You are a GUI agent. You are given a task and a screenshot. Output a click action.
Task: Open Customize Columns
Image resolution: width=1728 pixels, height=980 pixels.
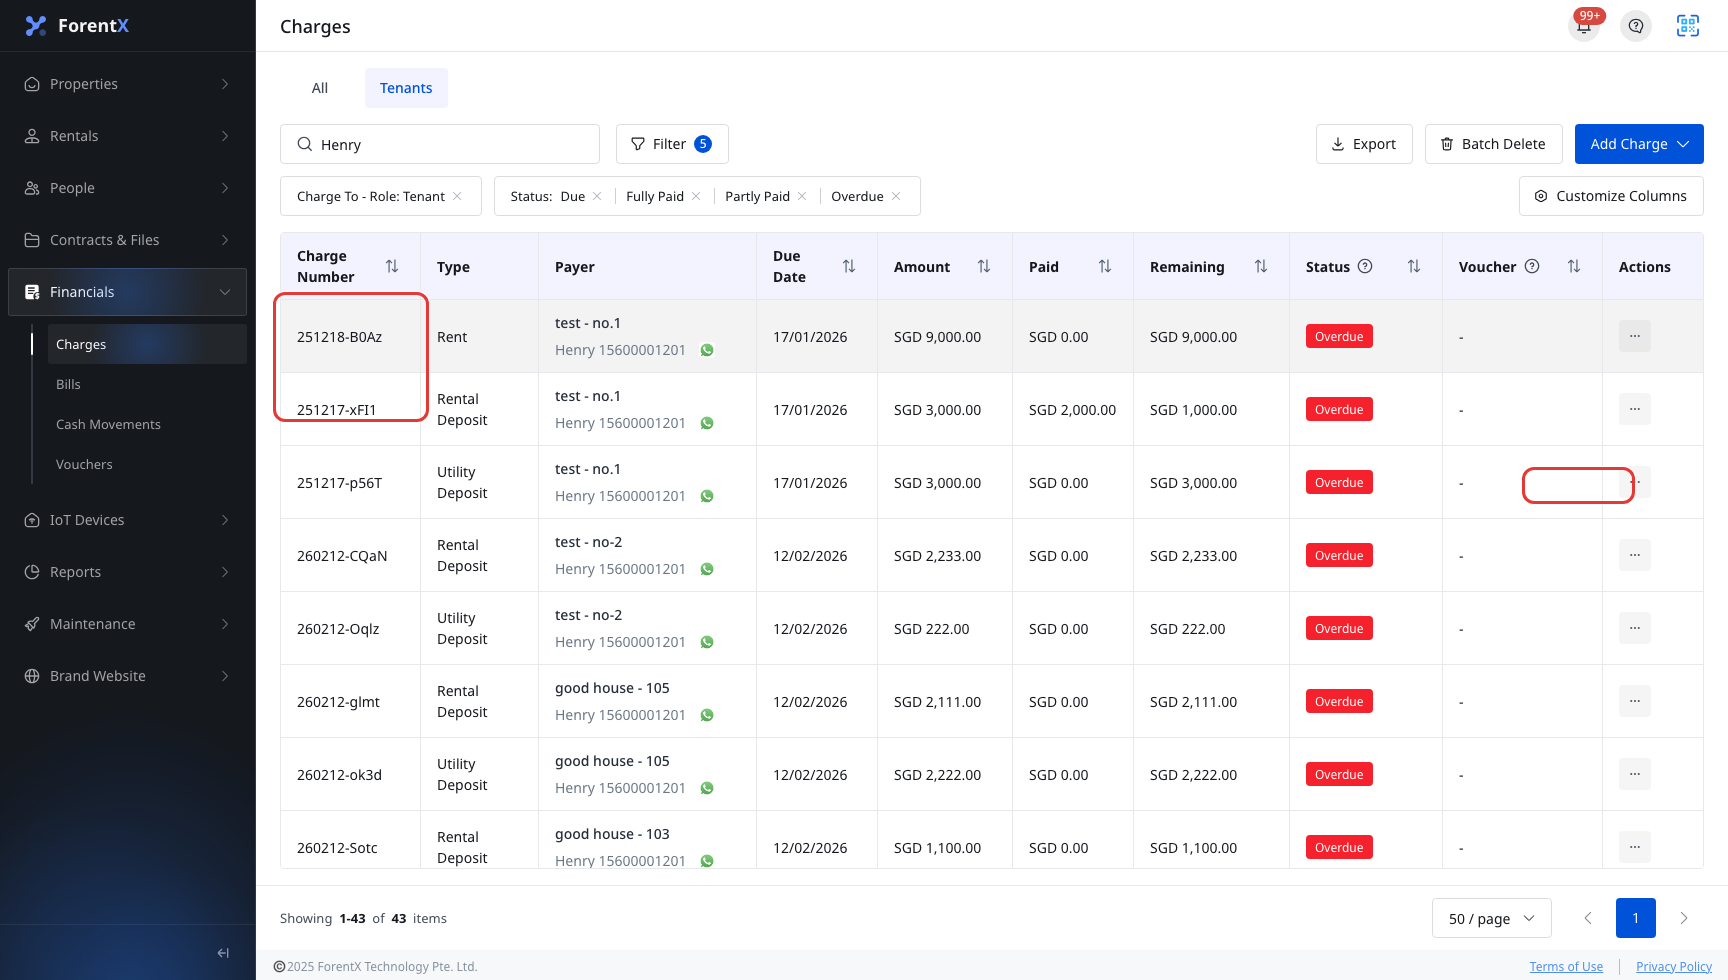(1611, 196)
